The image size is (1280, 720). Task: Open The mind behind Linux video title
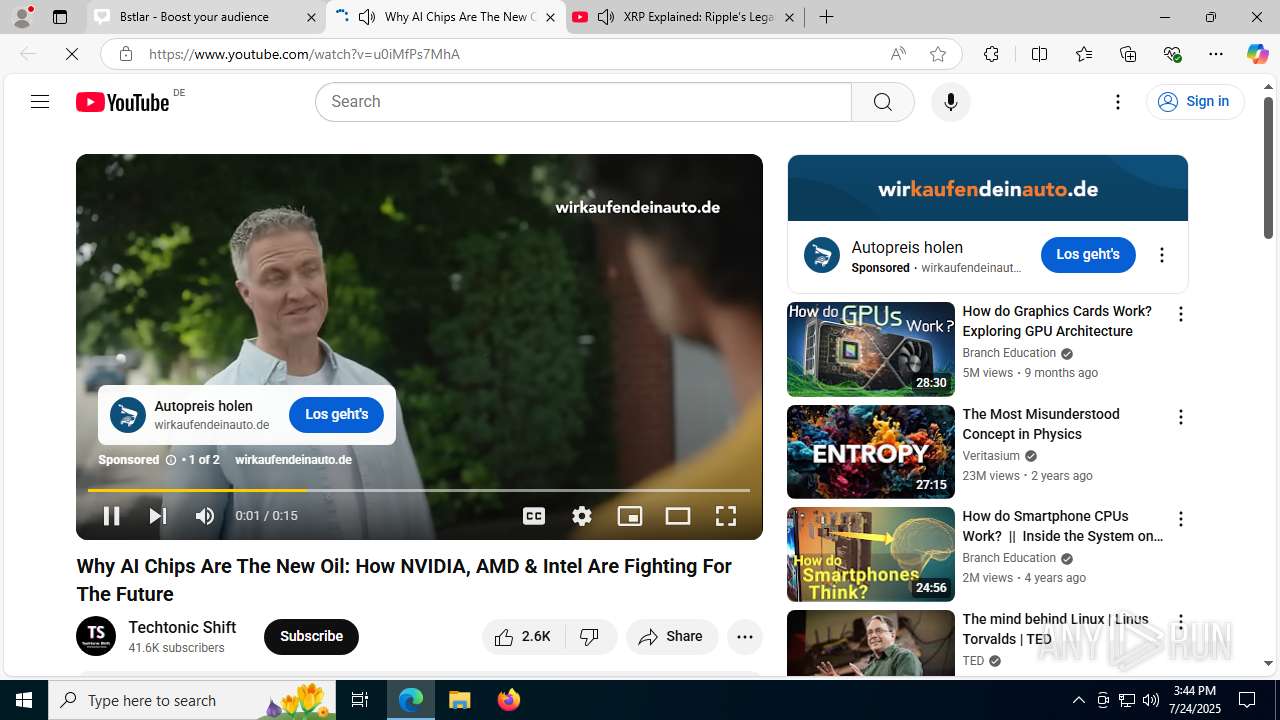[x=1055, y=629]
